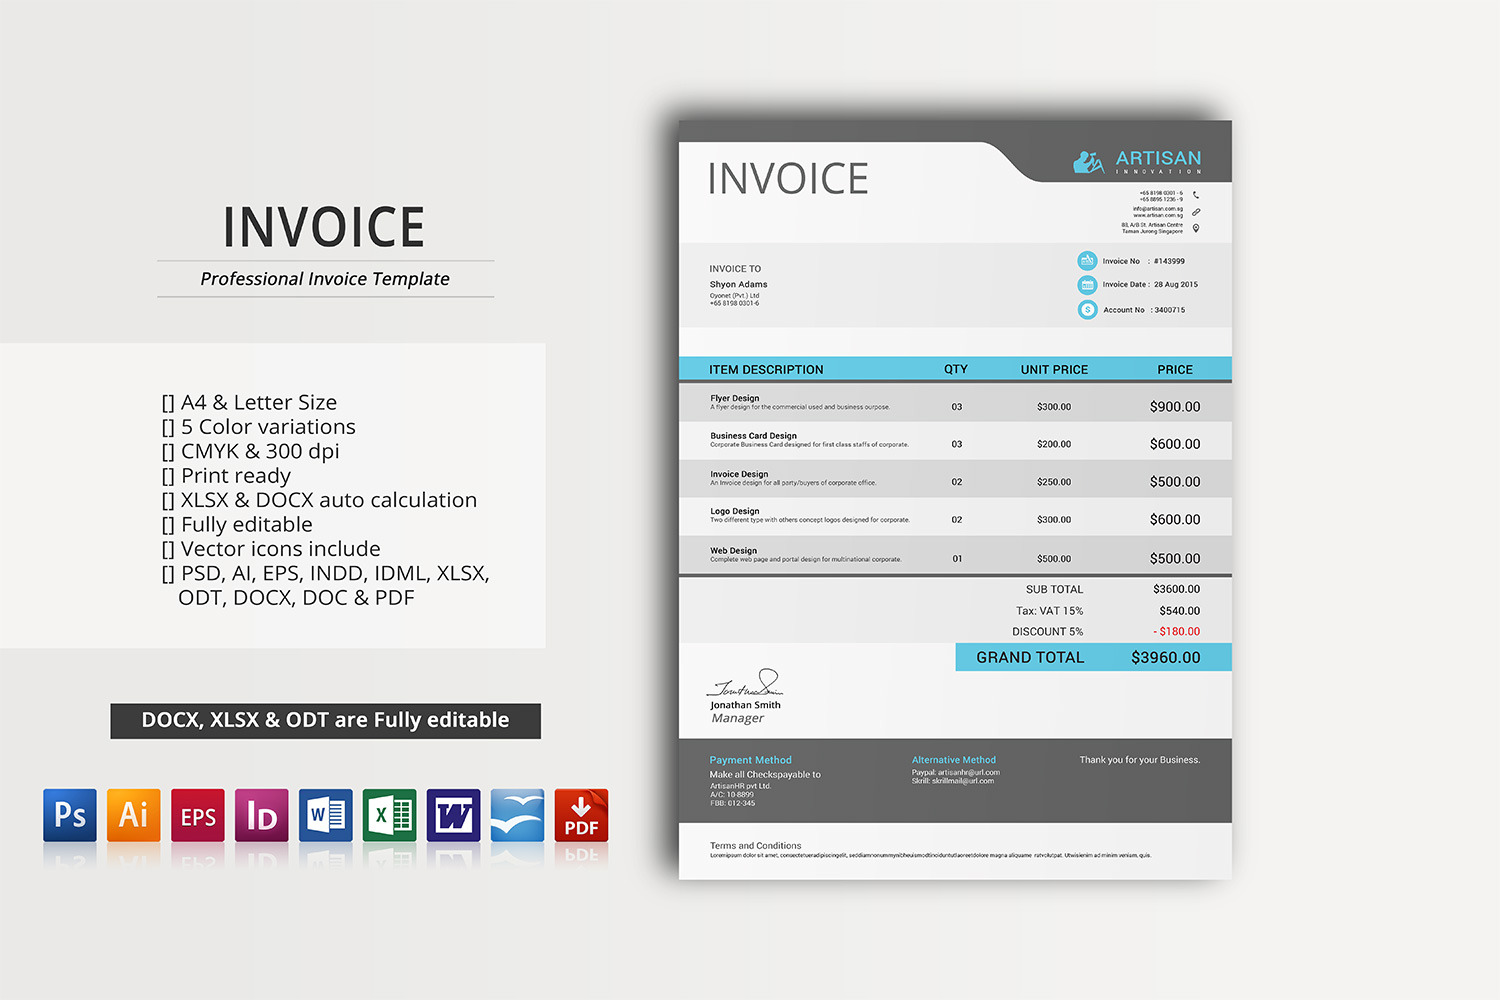The width and height of the screenshot is (1500, 1000).
Task: Click the 'ITEM DESCRIPTION' column header
Action: [766, 370]
